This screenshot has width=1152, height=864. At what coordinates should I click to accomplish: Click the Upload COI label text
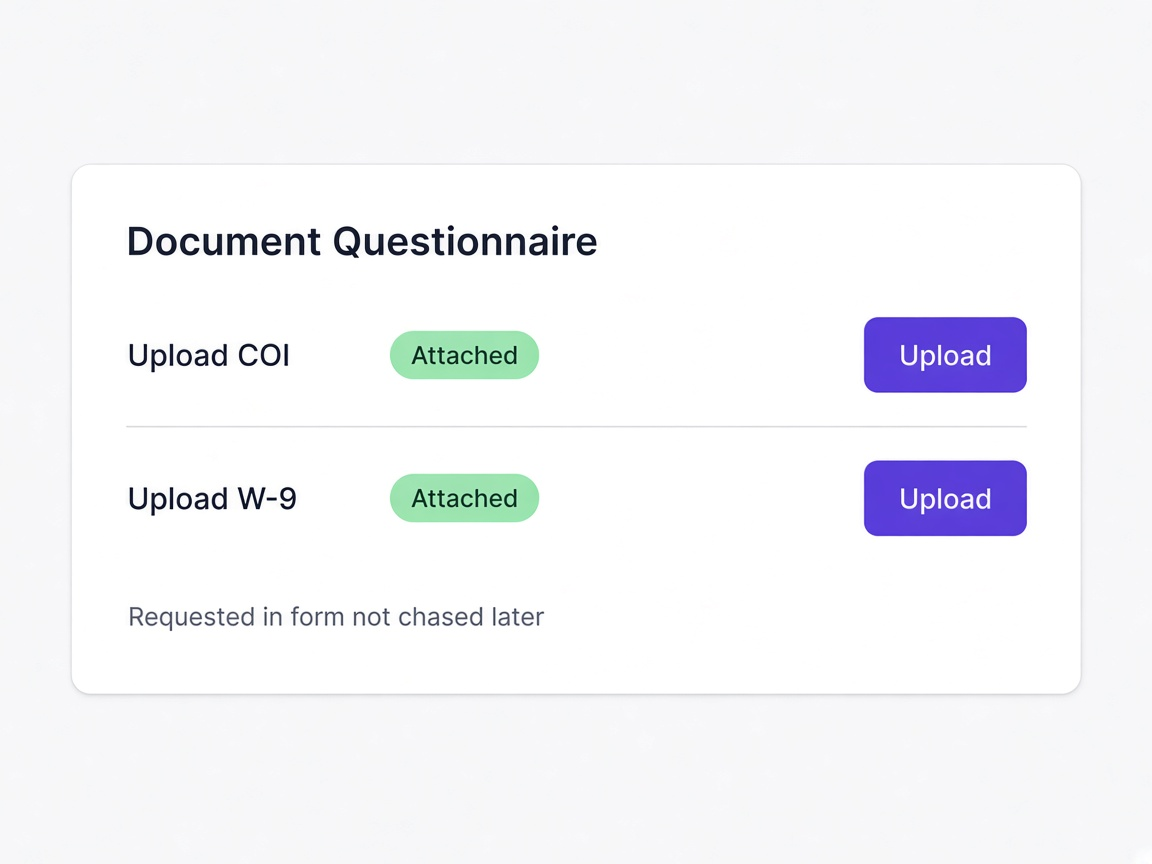(209, 356)
